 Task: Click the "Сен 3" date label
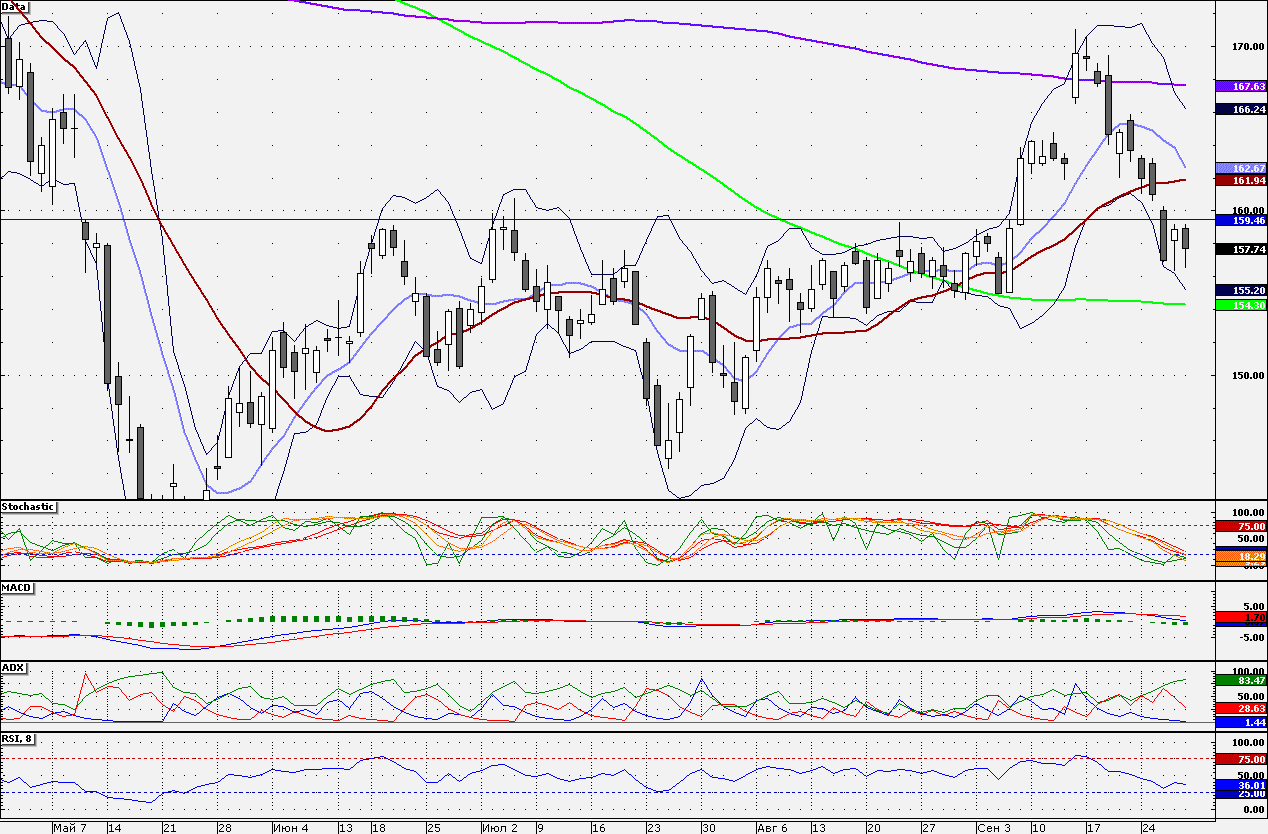tap(994, 828)
